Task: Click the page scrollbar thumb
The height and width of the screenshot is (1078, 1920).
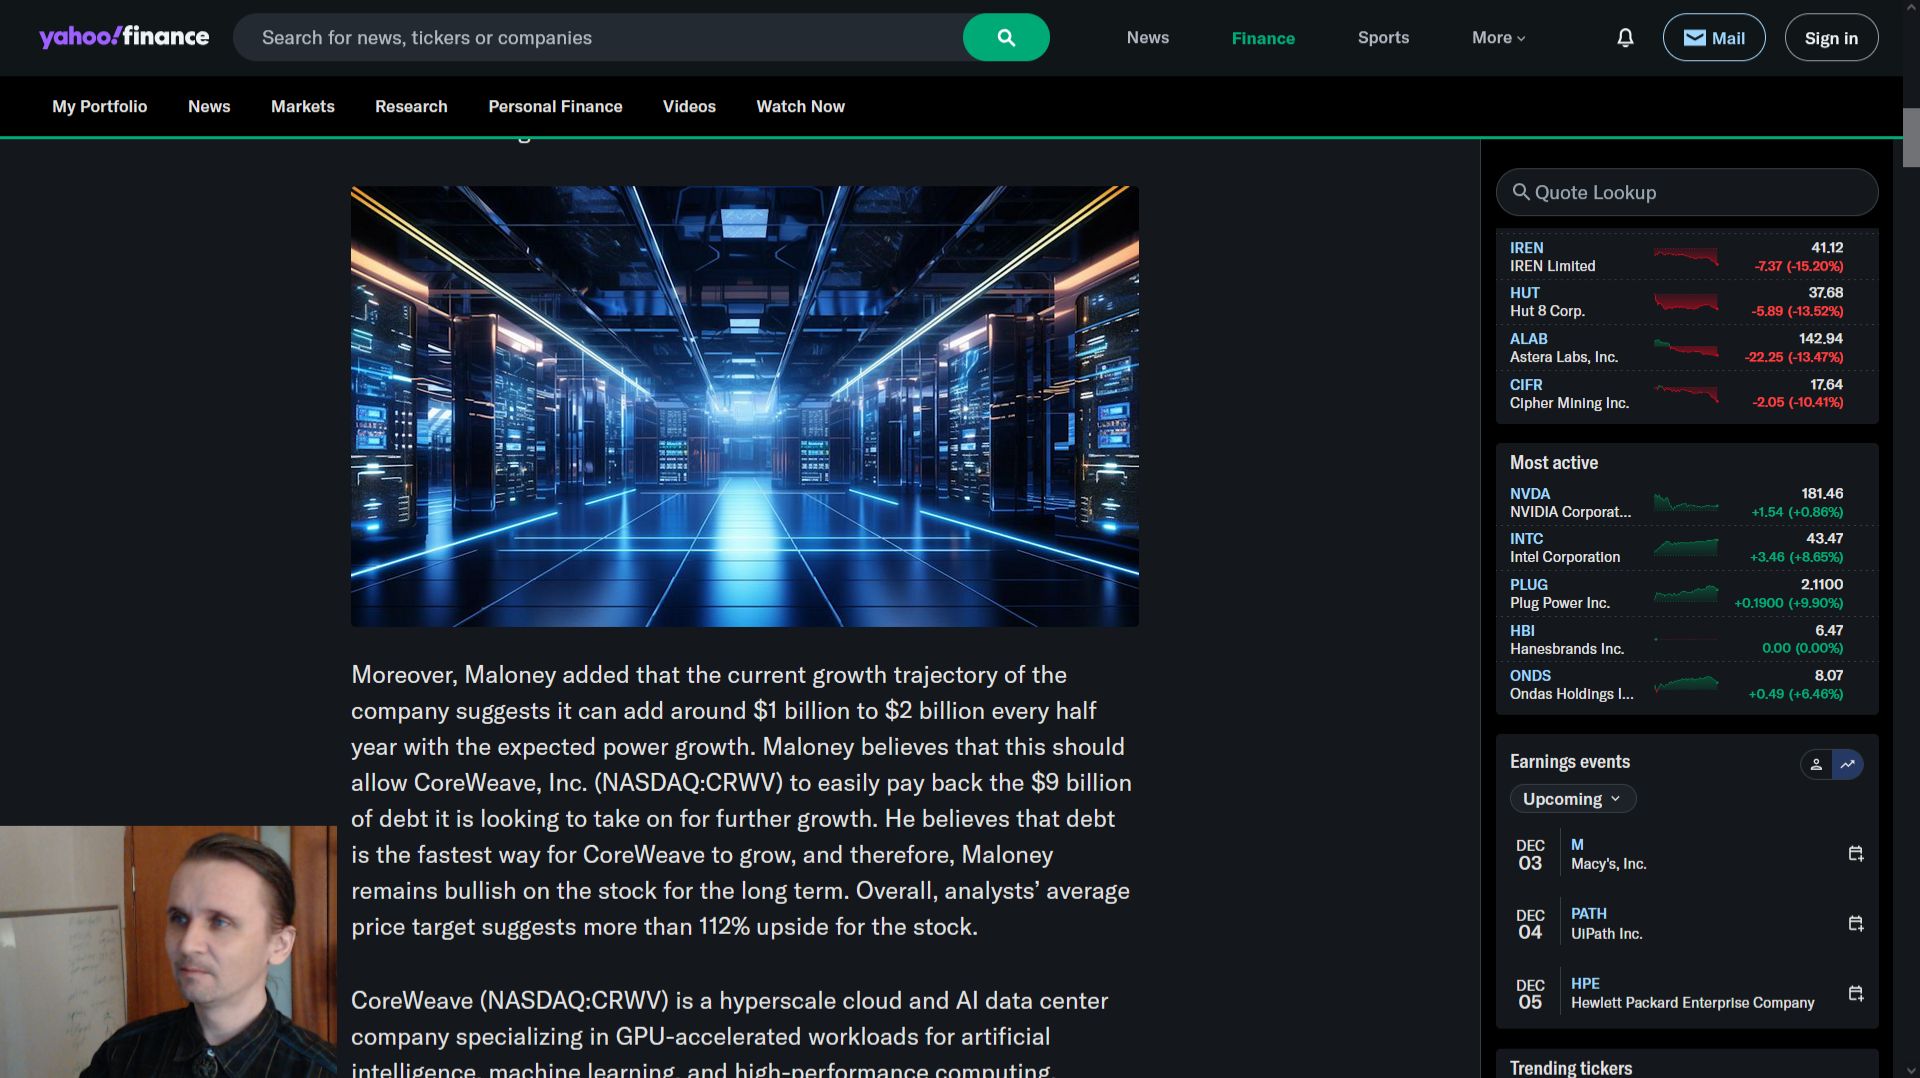Action: click(1911, 137)
